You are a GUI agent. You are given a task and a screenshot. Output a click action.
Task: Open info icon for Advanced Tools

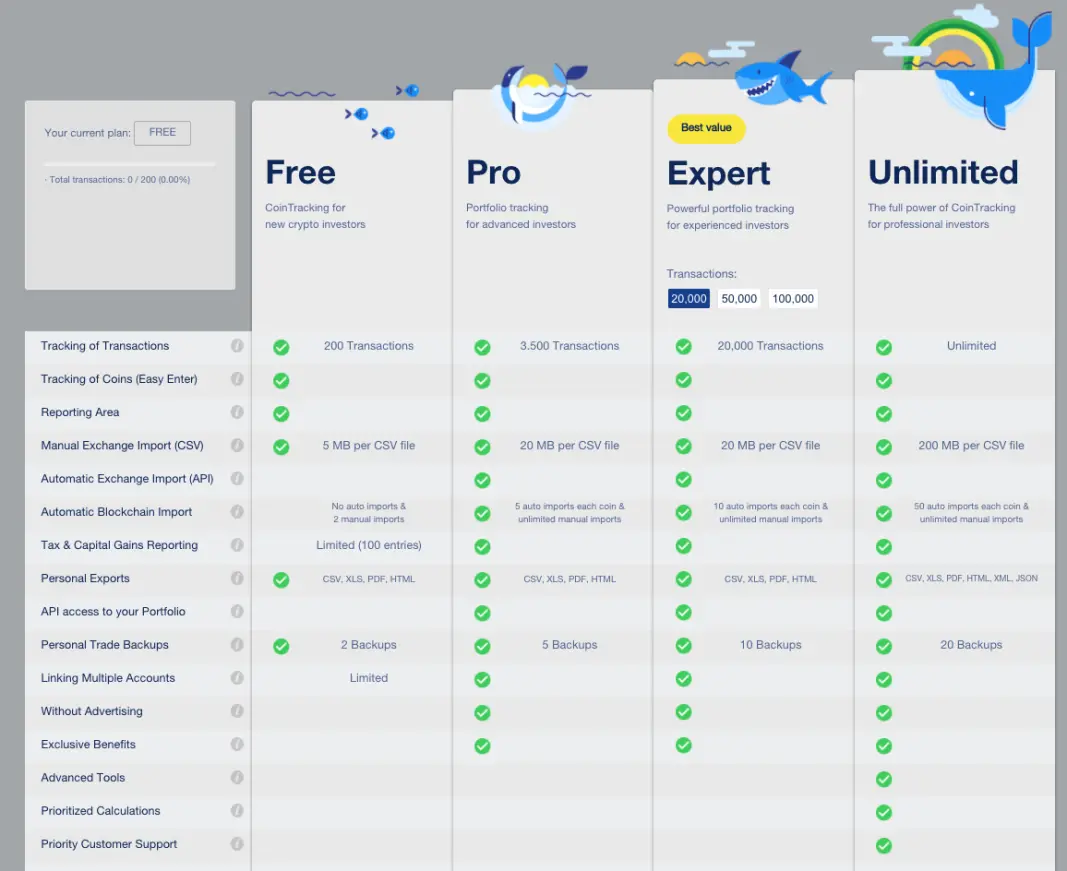[x=237, y=777]
